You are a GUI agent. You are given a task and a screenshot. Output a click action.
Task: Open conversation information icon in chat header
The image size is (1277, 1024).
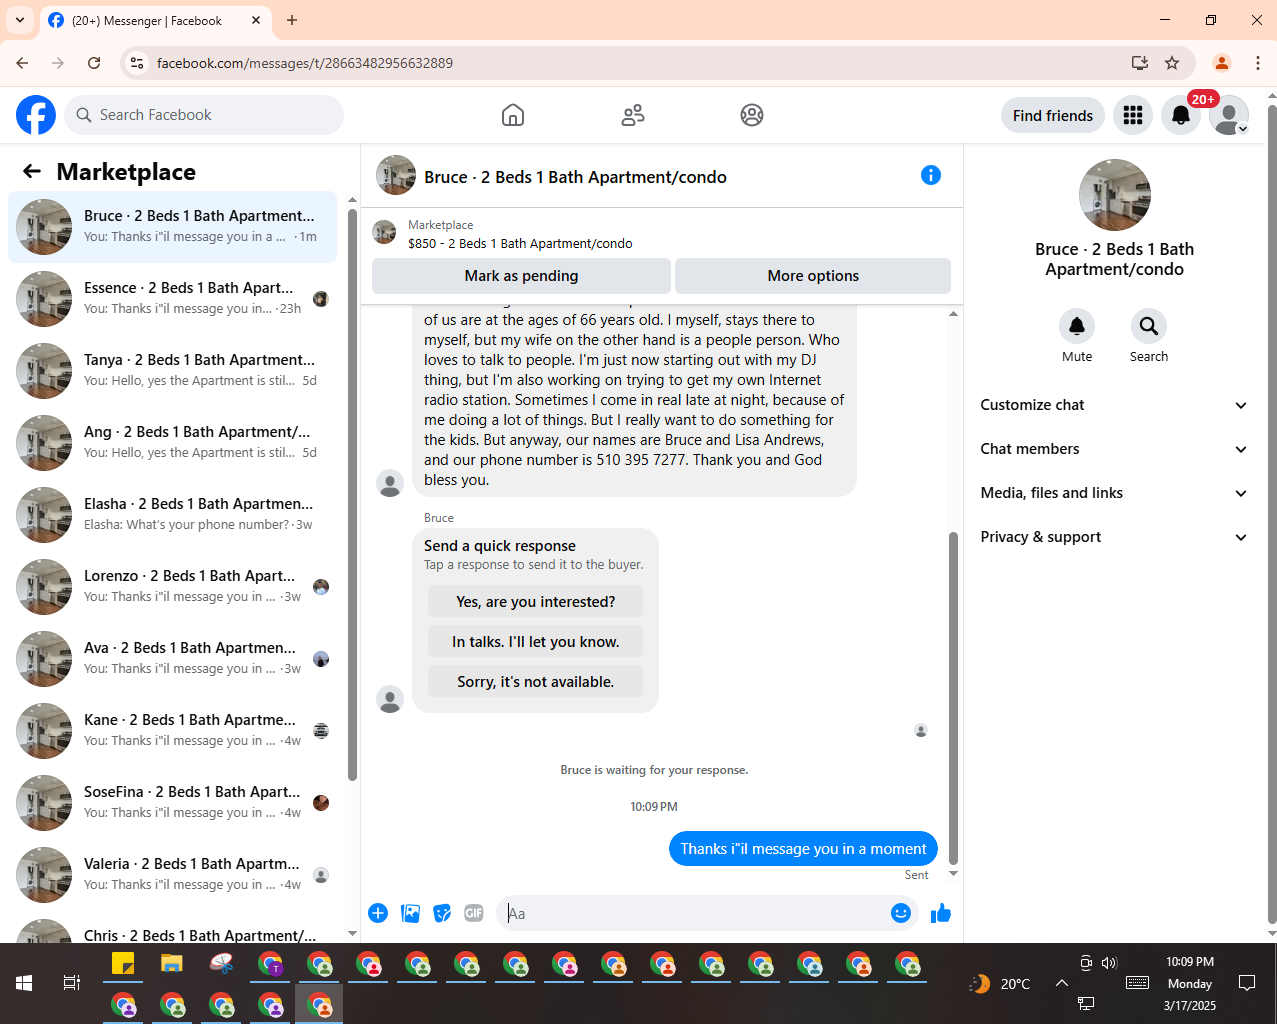[931, 175]
